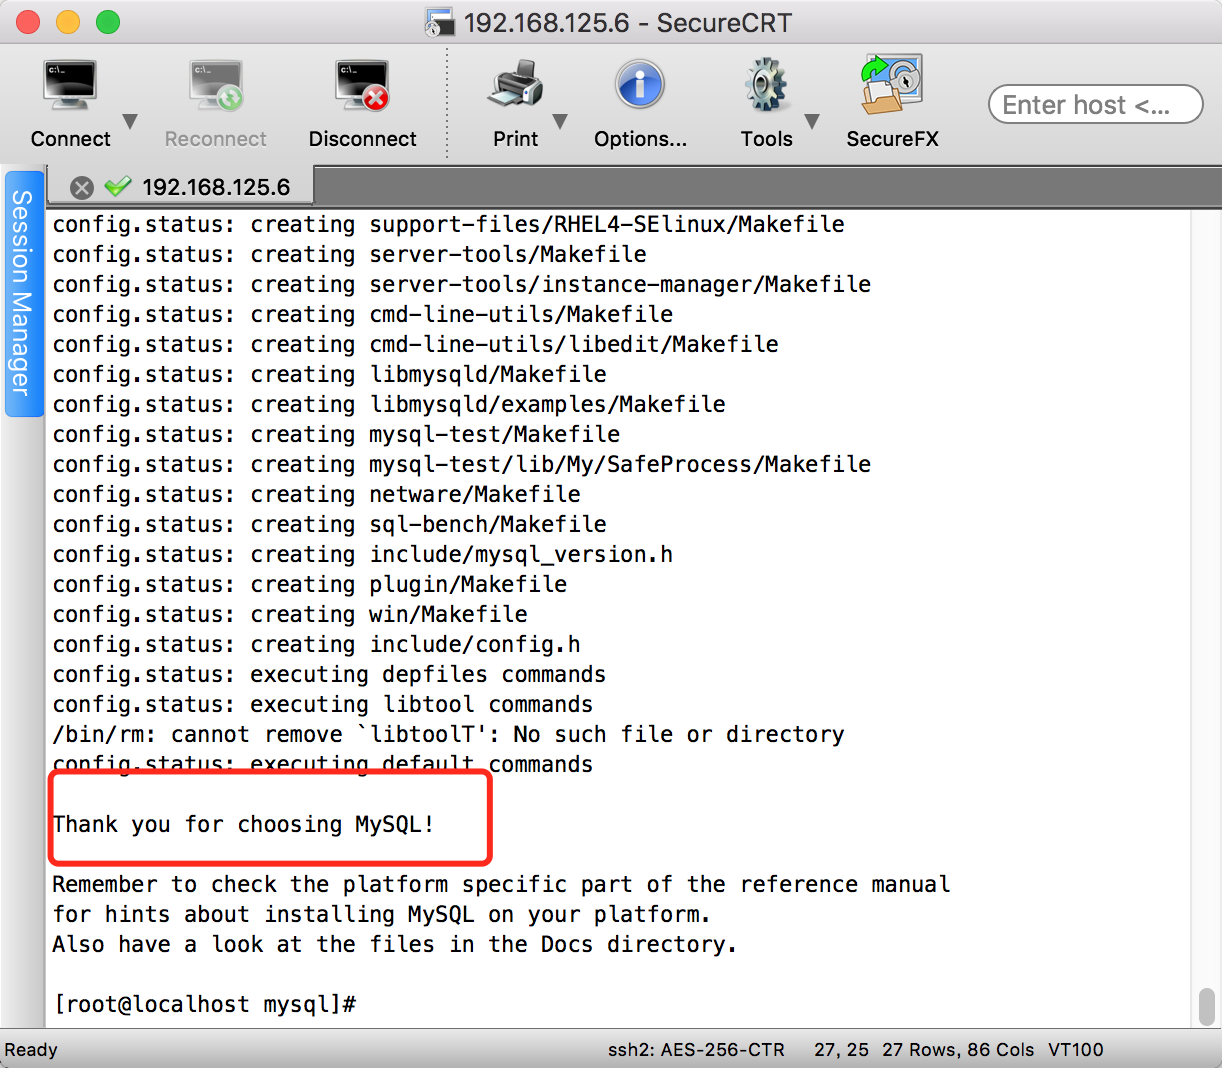1222x1068 pixels.
Task: Click the 'creating cmd-line-utils/libedit/Makefile' line
Action: tap(416, 344)
